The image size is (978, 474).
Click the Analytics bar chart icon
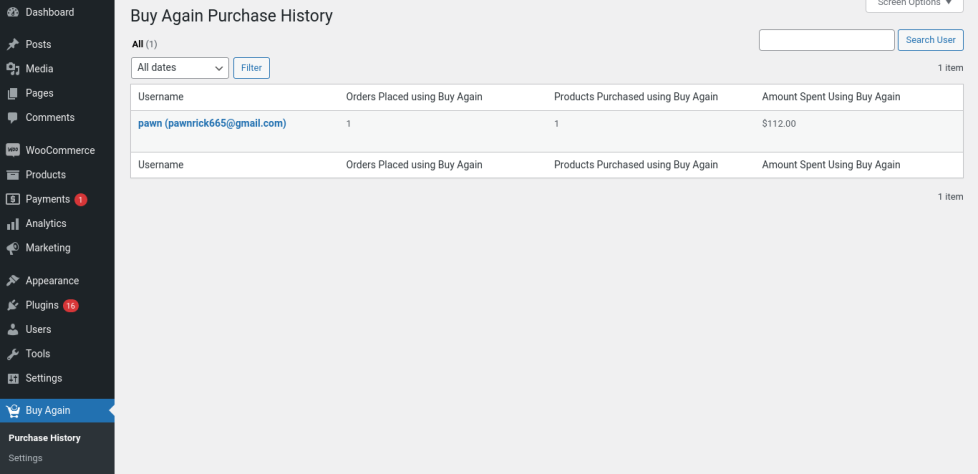click(13, 224)
